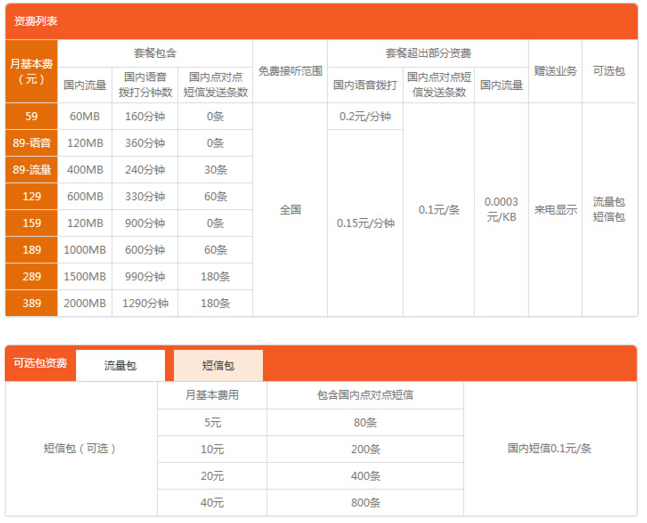Switch to the 流量包 tab
Viewport: 647px width, 523px height.
[x=120, y=365]
